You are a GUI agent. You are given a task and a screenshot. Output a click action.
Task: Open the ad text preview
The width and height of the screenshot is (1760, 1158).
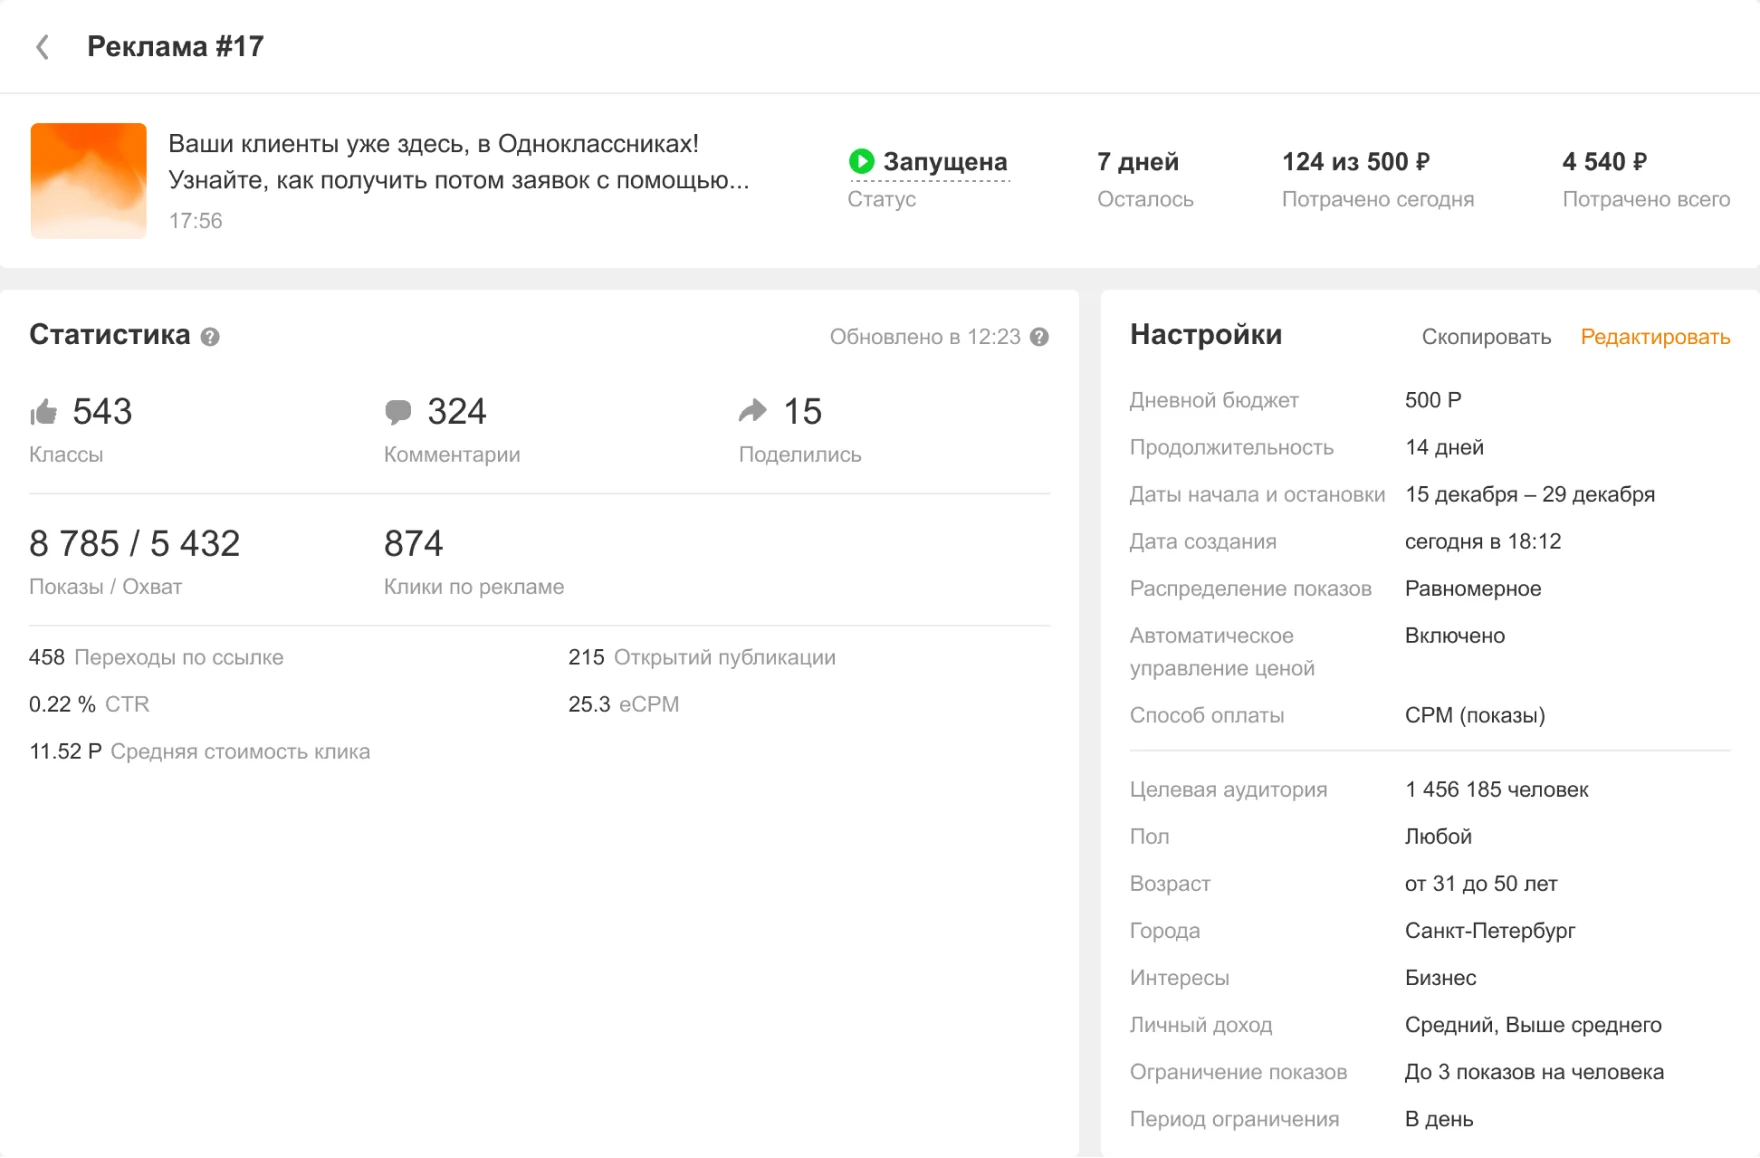pos(458,162)
